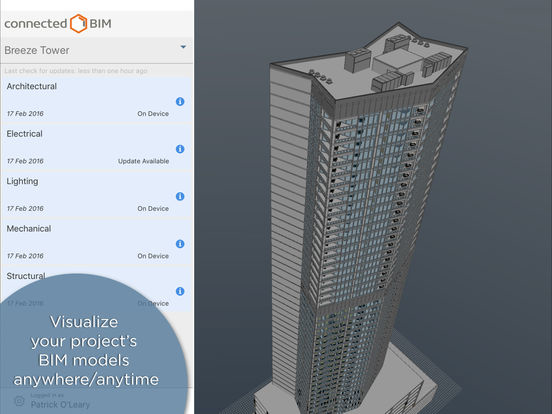Open info for the Lighting model

pyautogui.click(x=180, y=196)
